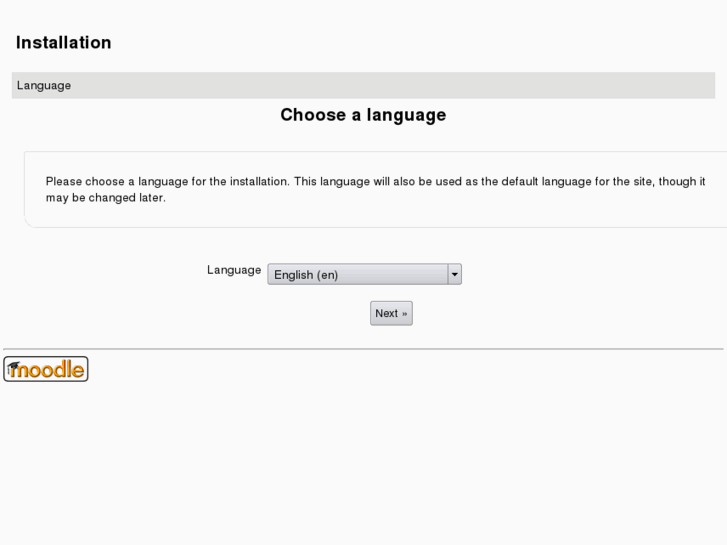This screenshot has height=545, width=727.
Task: Click the double-chevron symbol on the Next button
Action: [x=404, y=314]
